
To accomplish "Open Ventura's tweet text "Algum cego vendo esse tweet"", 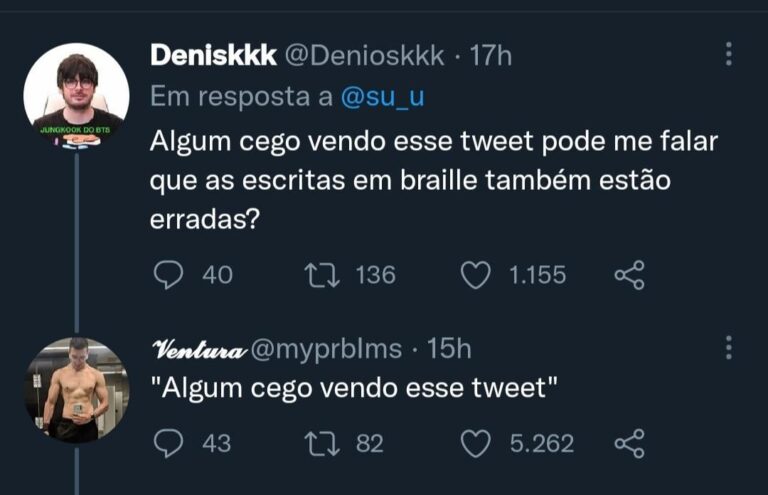I will (354, 390).
